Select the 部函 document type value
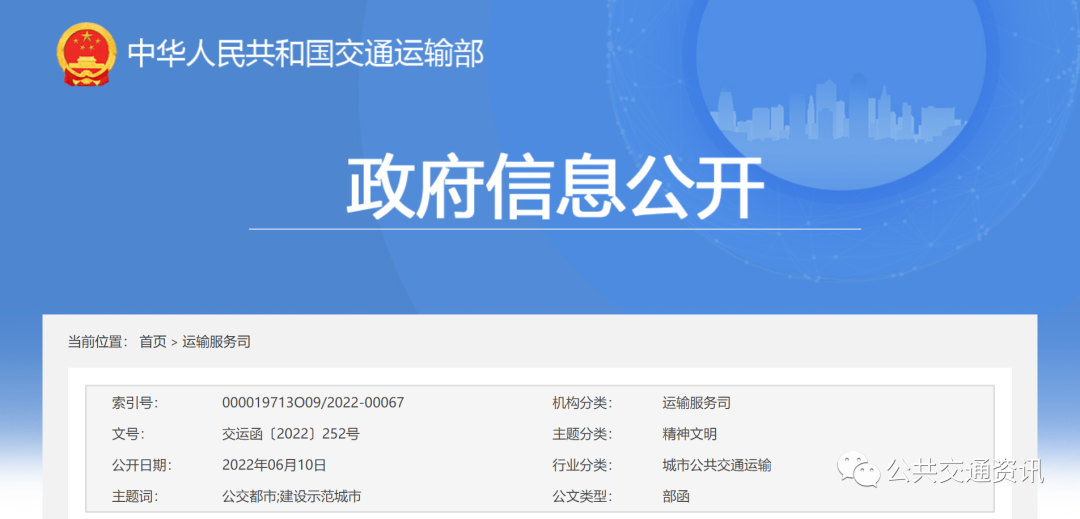This screenshot has width=1080, height=519. [x=676, y=496]
